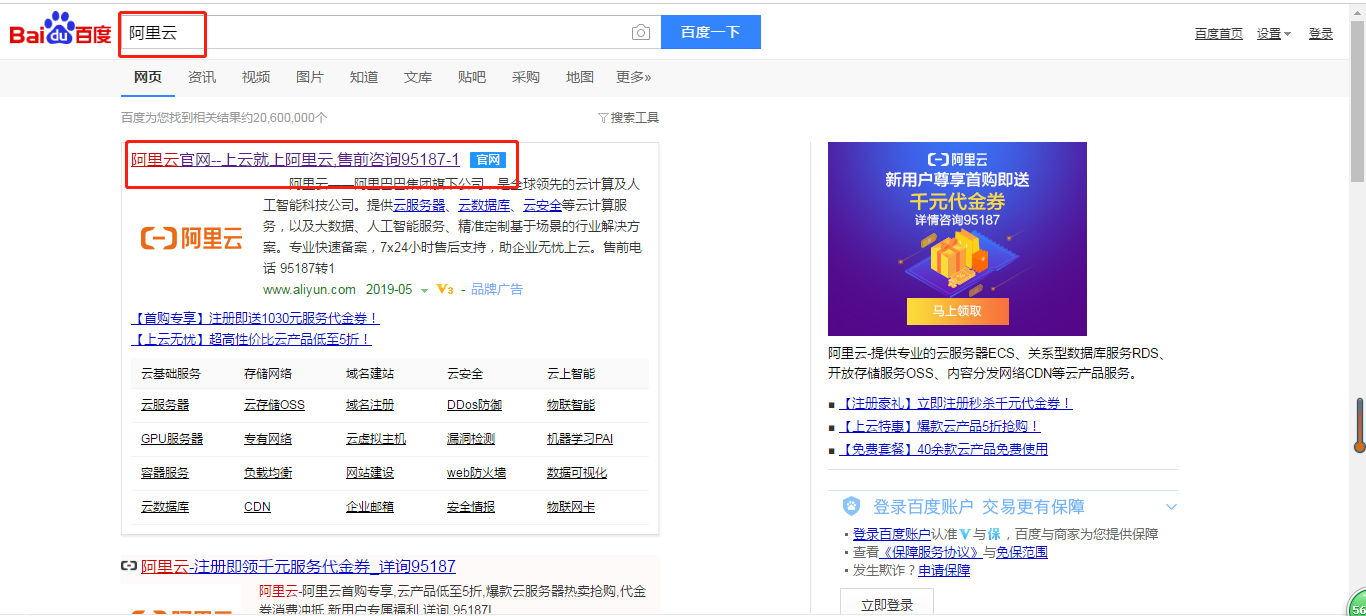Image resolution: width=1366 pixels, height=616 pixels.
Task: Open the 物联网卡 link
Action: 571,507
